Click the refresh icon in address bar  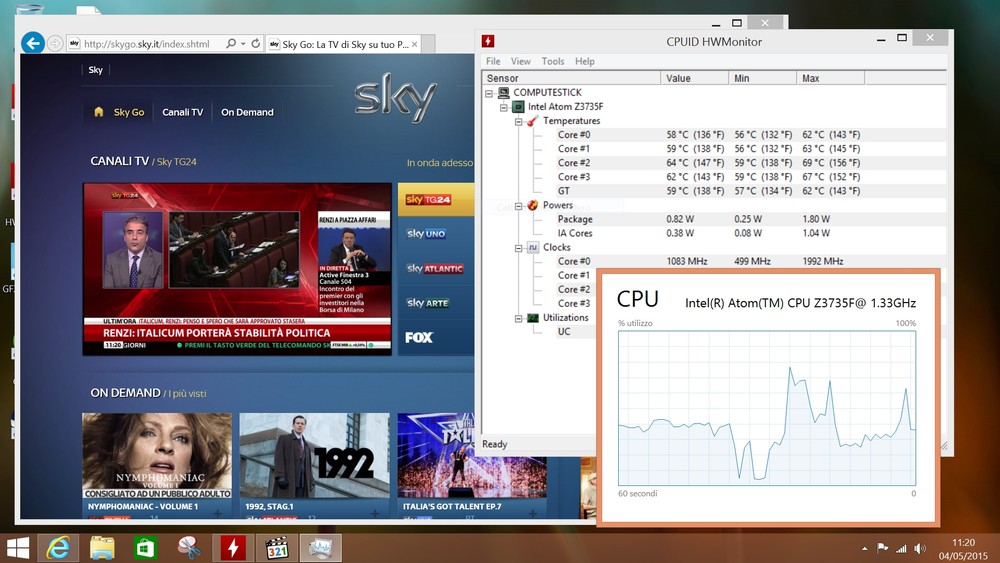tap(256, 43)
